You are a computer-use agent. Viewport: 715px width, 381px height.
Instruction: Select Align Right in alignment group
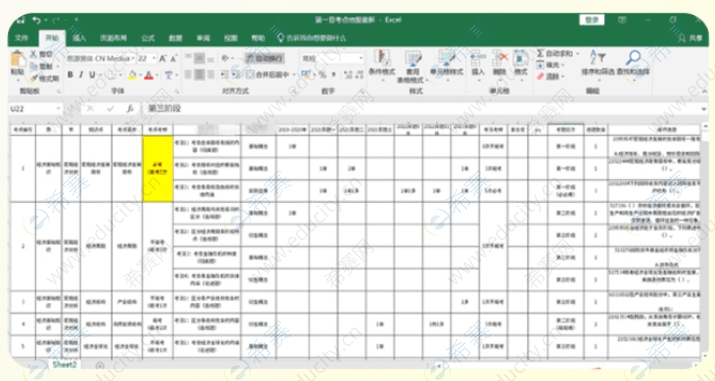[211, 75]
